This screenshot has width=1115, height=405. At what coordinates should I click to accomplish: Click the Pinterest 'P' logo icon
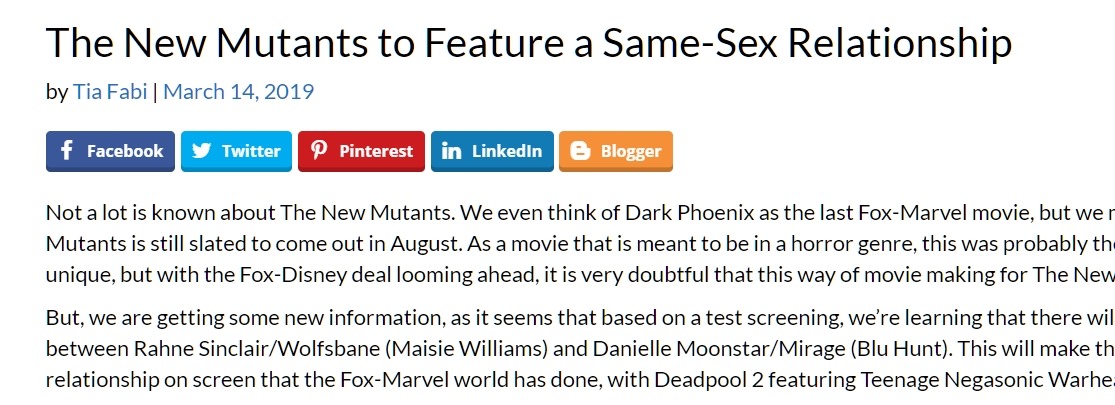tap(319, 151)
